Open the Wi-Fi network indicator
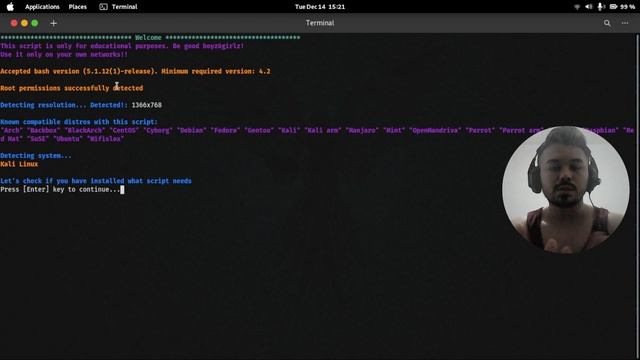Viewport: 640px width, 360px height. tap(577, 7)
